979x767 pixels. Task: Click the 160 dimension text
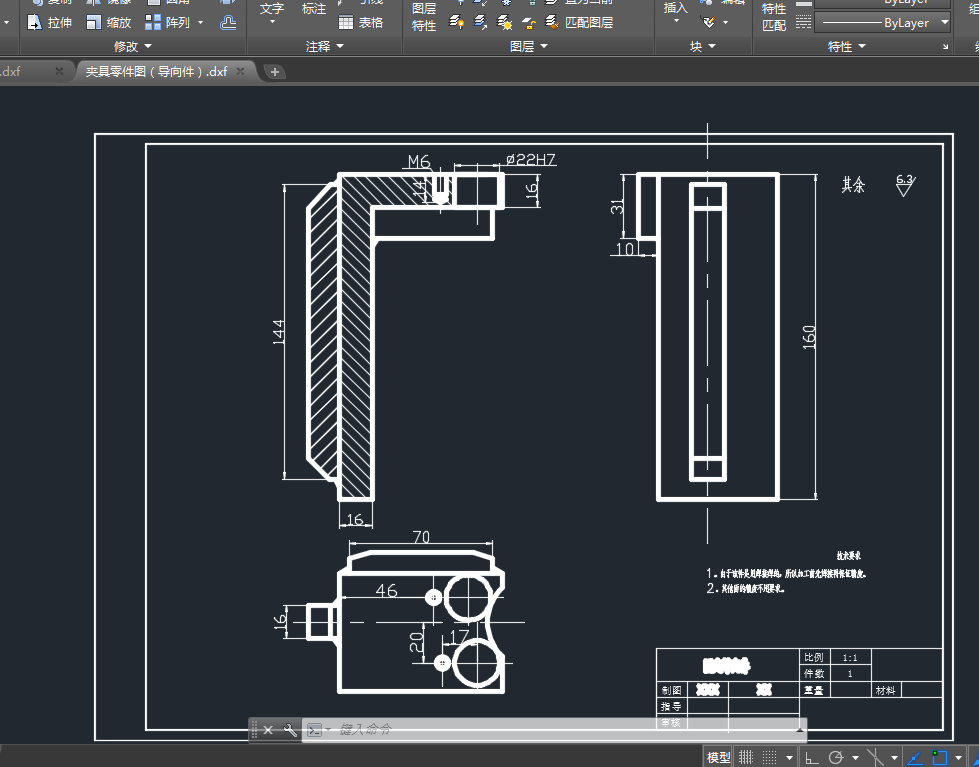[809, 337]
